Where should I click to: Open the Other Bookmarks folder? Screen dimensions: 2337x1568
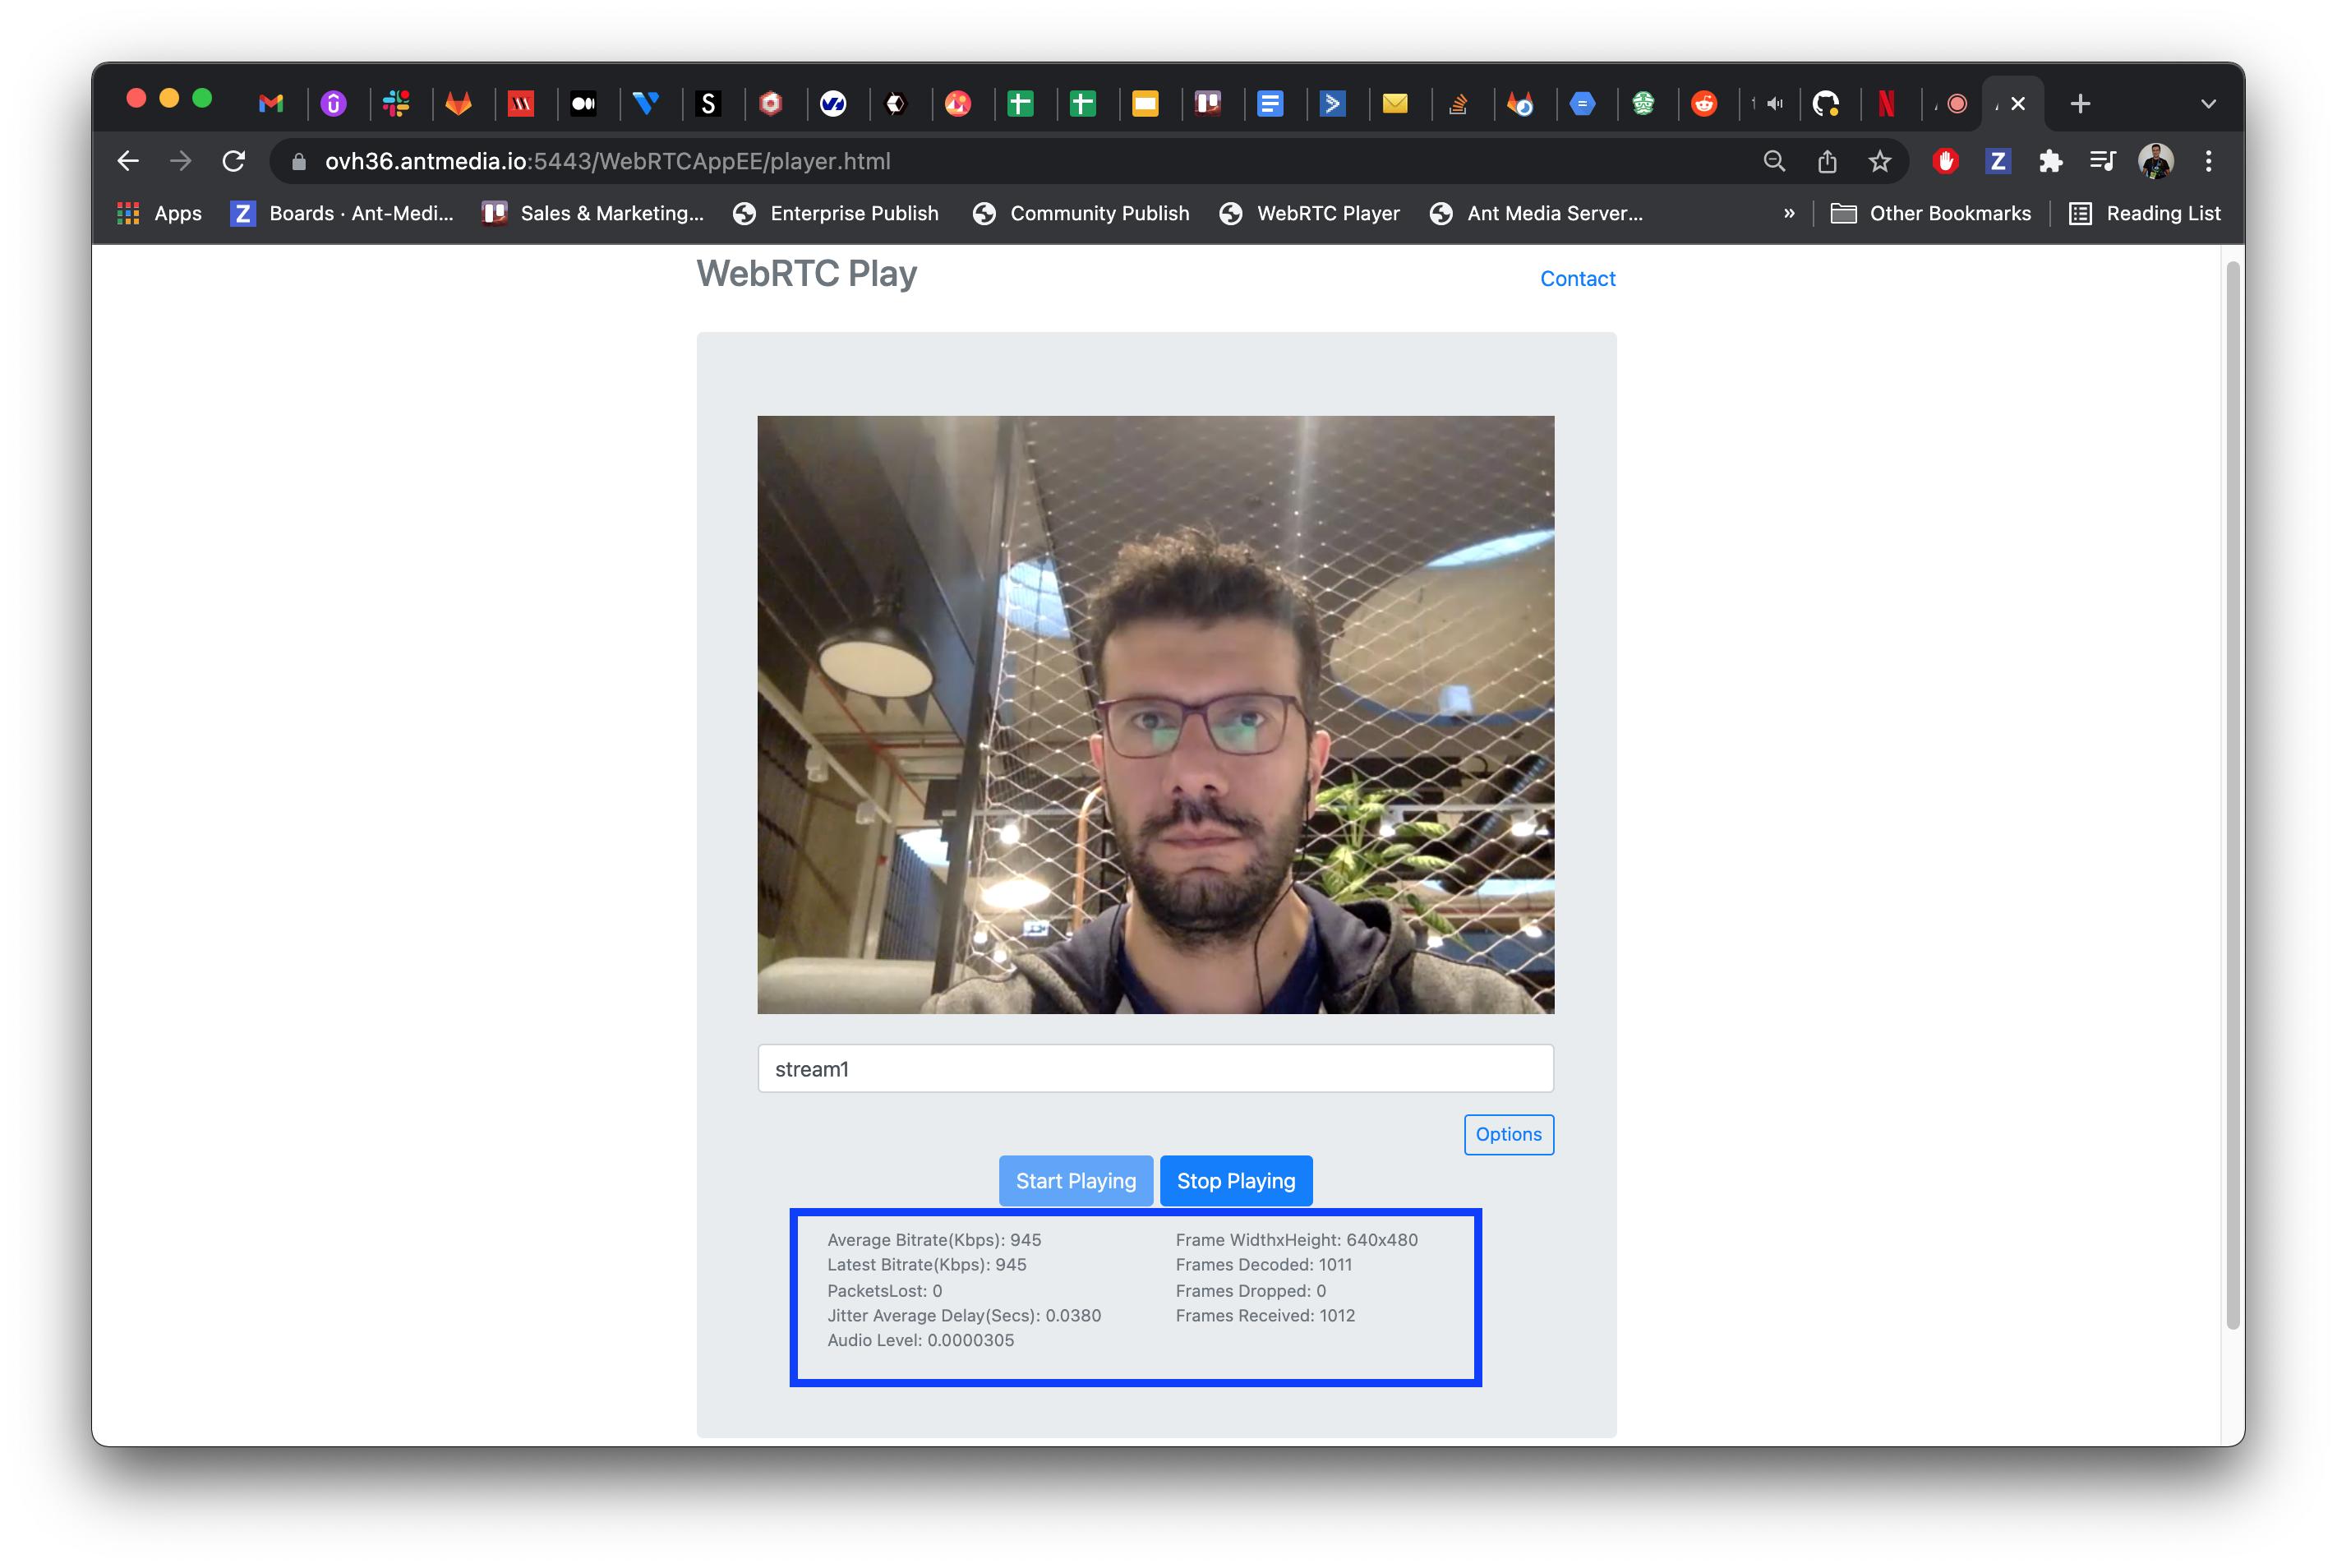[1930, 213]
